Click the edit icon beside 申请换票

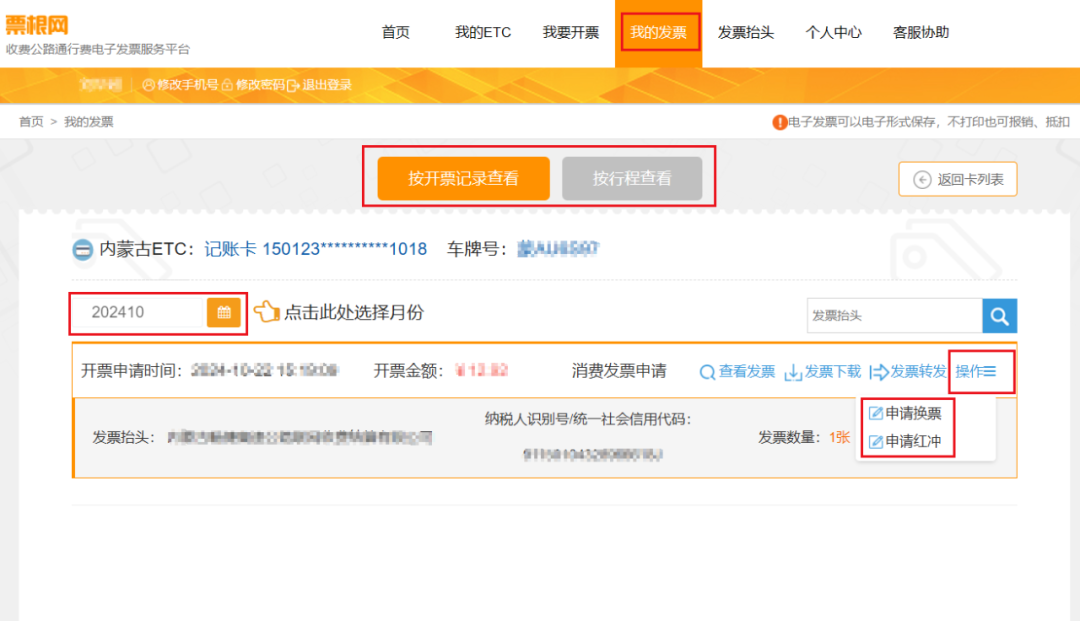876,412
